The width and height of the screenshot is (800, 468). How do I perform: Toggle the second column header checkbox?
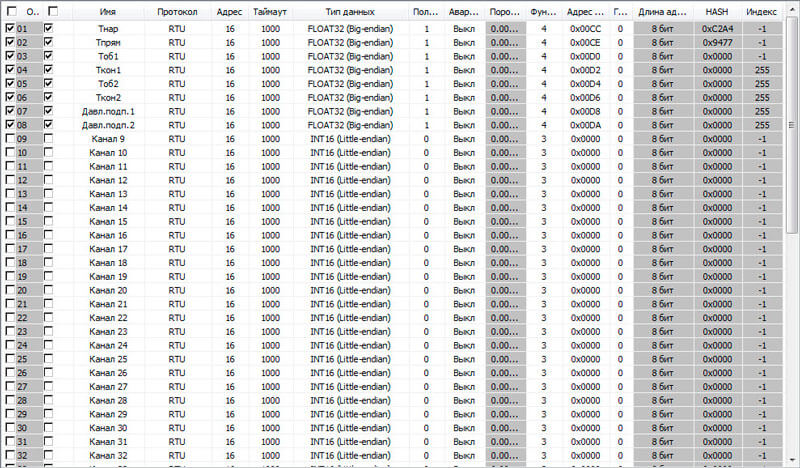(x=53, y=11)
